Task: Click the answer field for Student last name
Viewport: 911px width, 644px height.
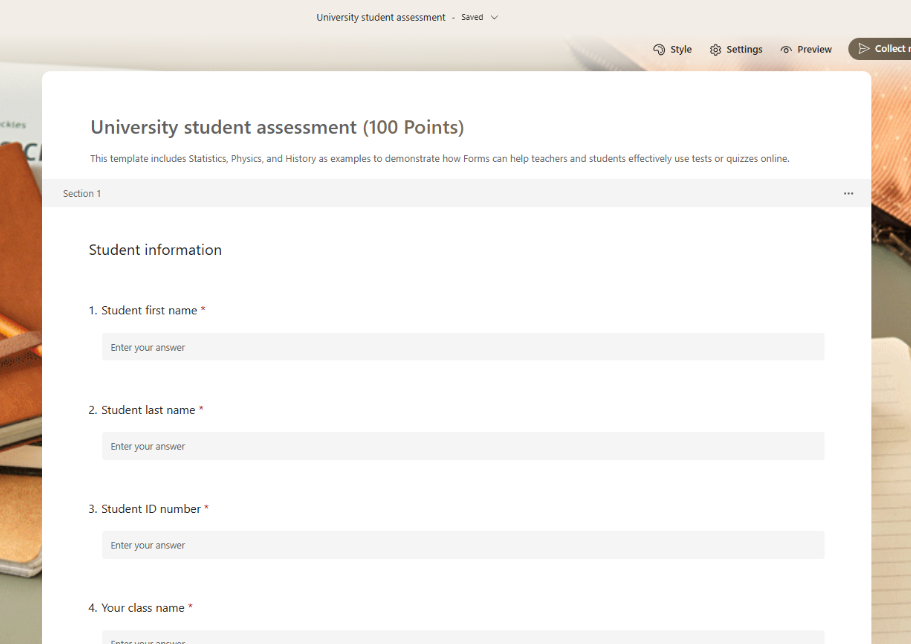Action: tap(465, 445)
